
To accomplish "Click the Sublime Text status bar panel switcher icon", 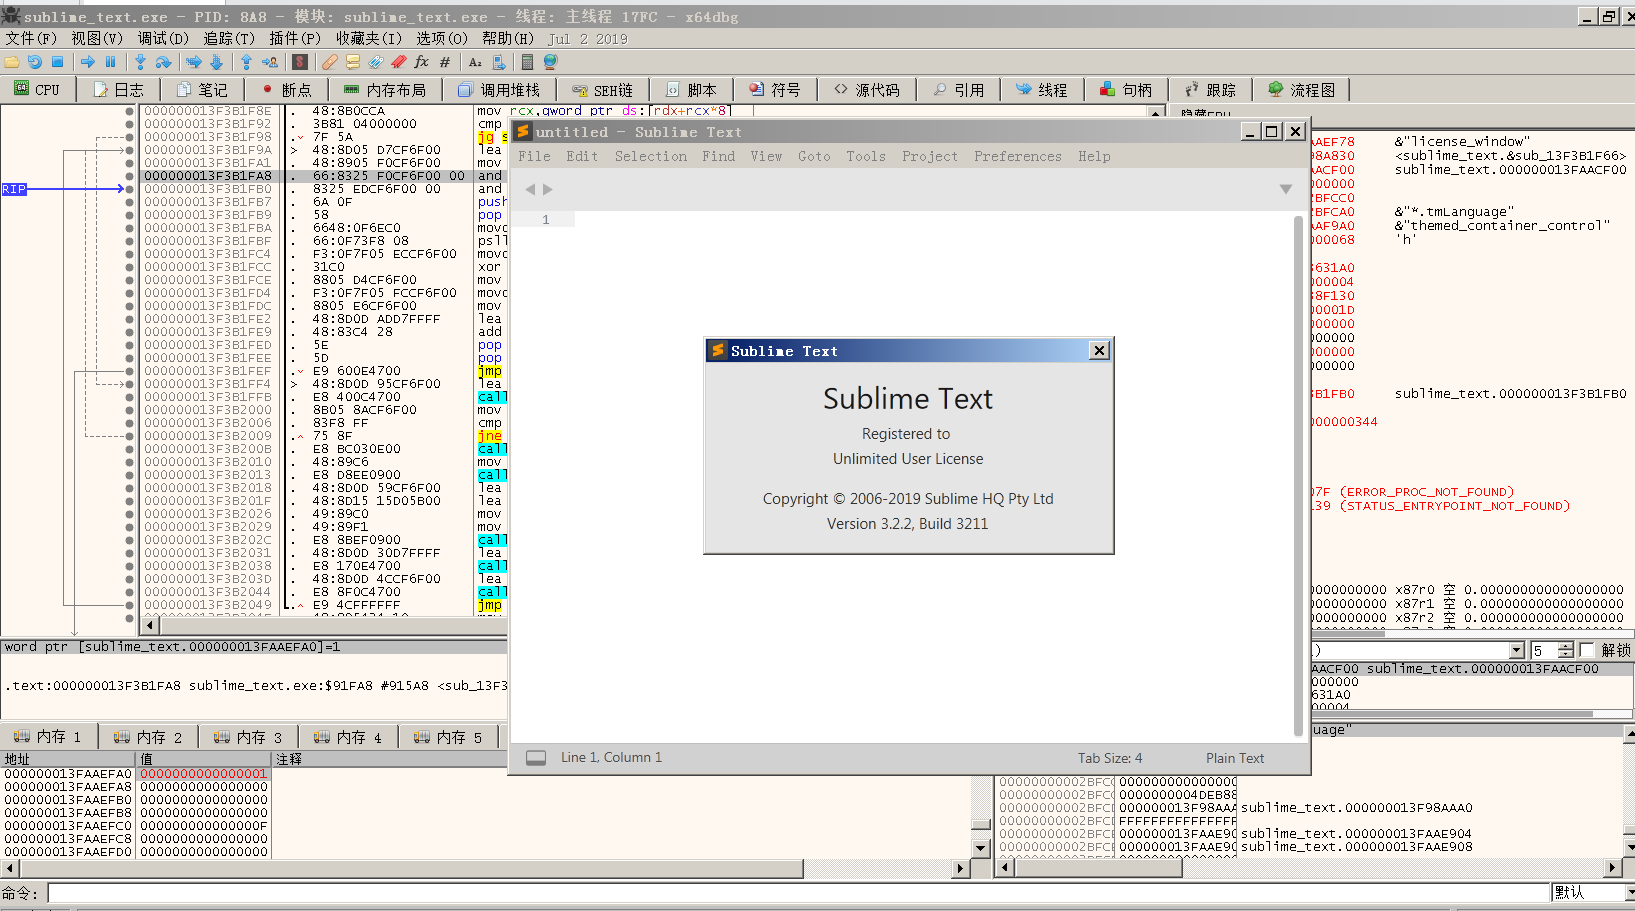I will (x=536, y=758).
